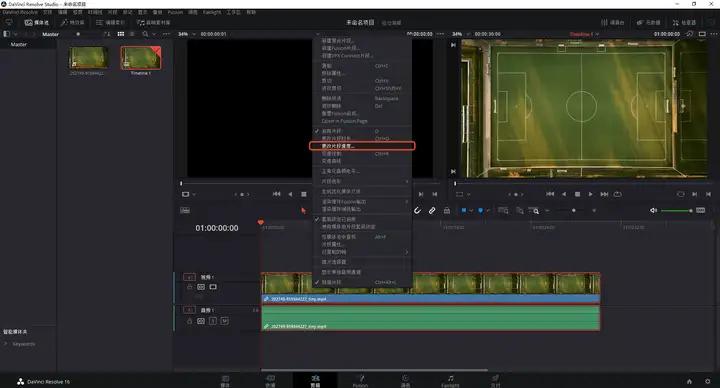Click the media pool search magnifier
This screenshot has width=720, height=388.
click(145, 34)
